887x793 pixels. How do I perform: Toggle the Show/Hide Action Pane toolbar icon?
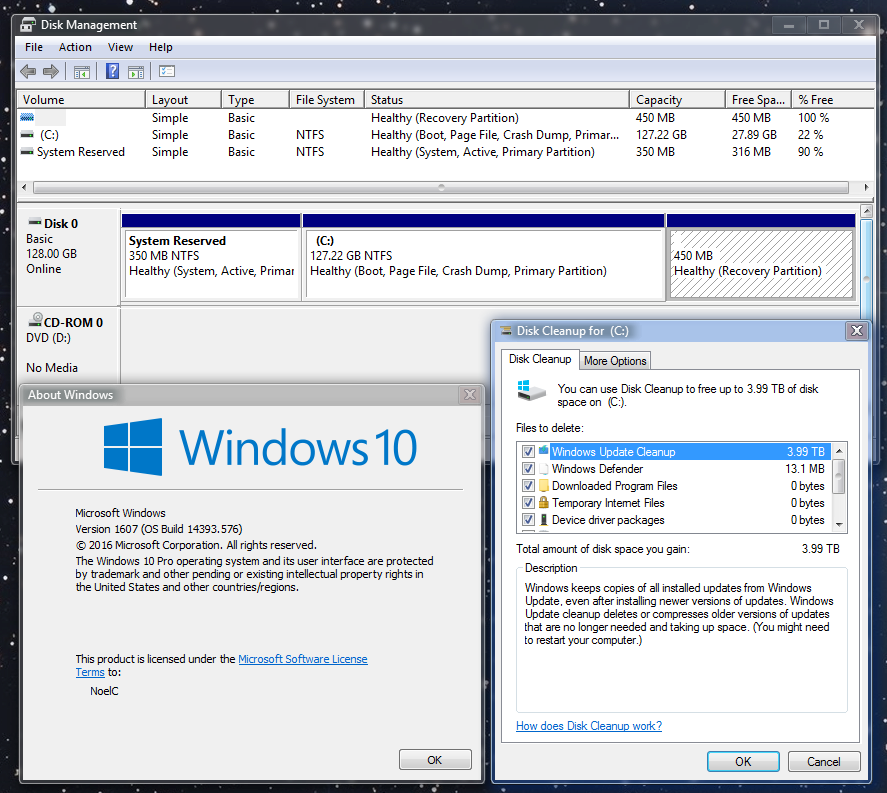136,72
